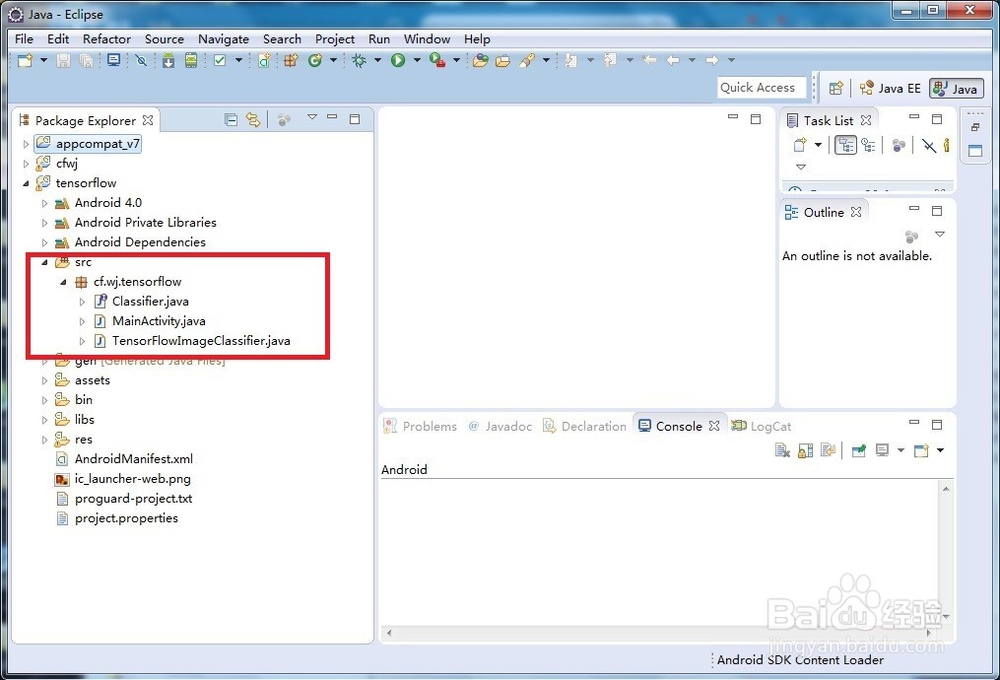Click the External Tools run icon
Screen dimensions: 1000x680
pyautogui.click(x=438, y=61)
